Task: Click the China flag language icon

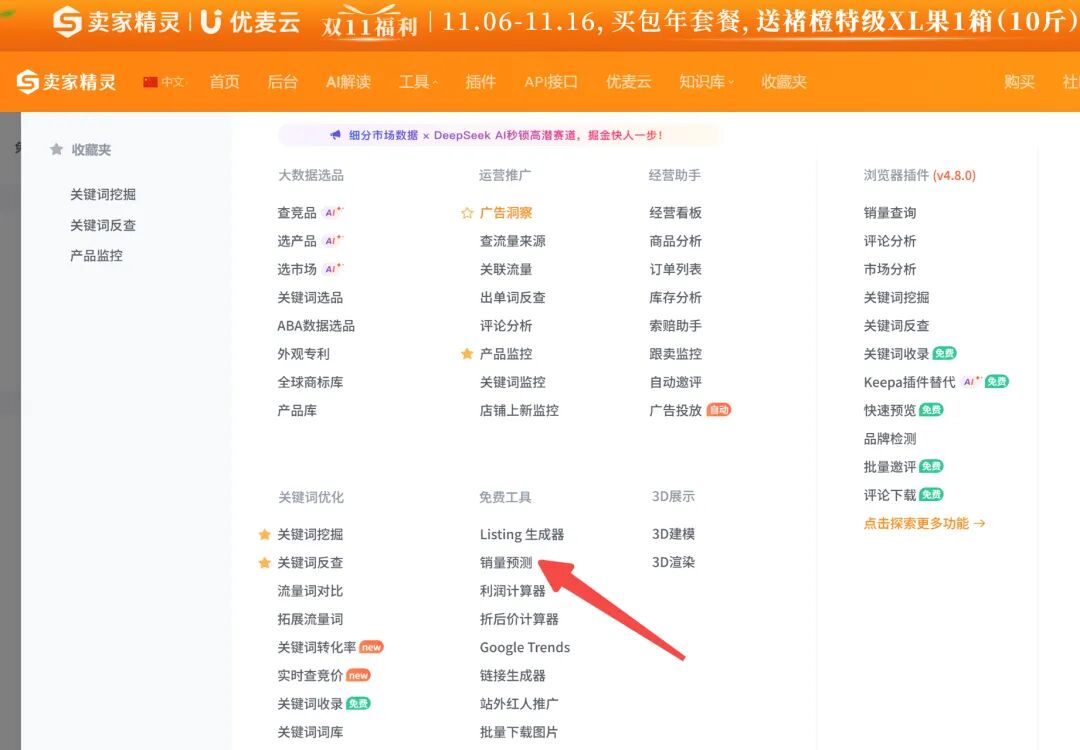Action: (150, 82)
